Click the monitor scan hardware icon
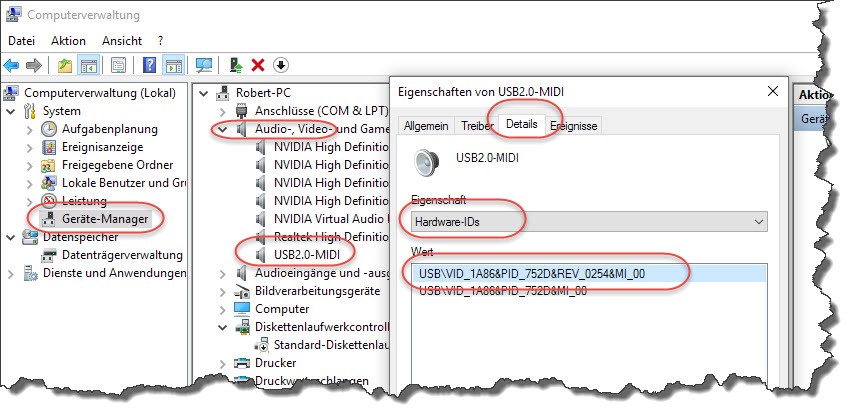The image size is (859, 420). (204, 66)
